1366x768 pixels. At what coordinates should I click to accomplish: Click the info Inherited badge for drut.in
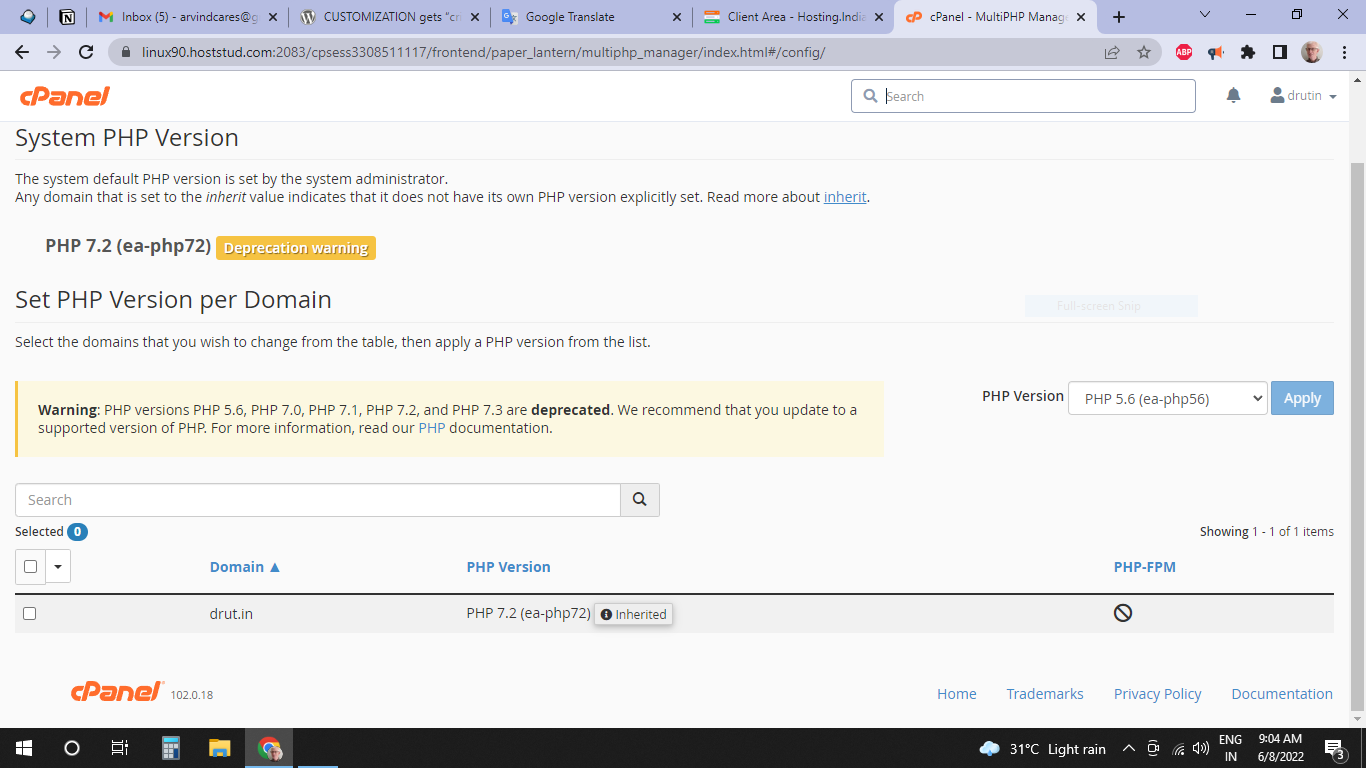634,614
